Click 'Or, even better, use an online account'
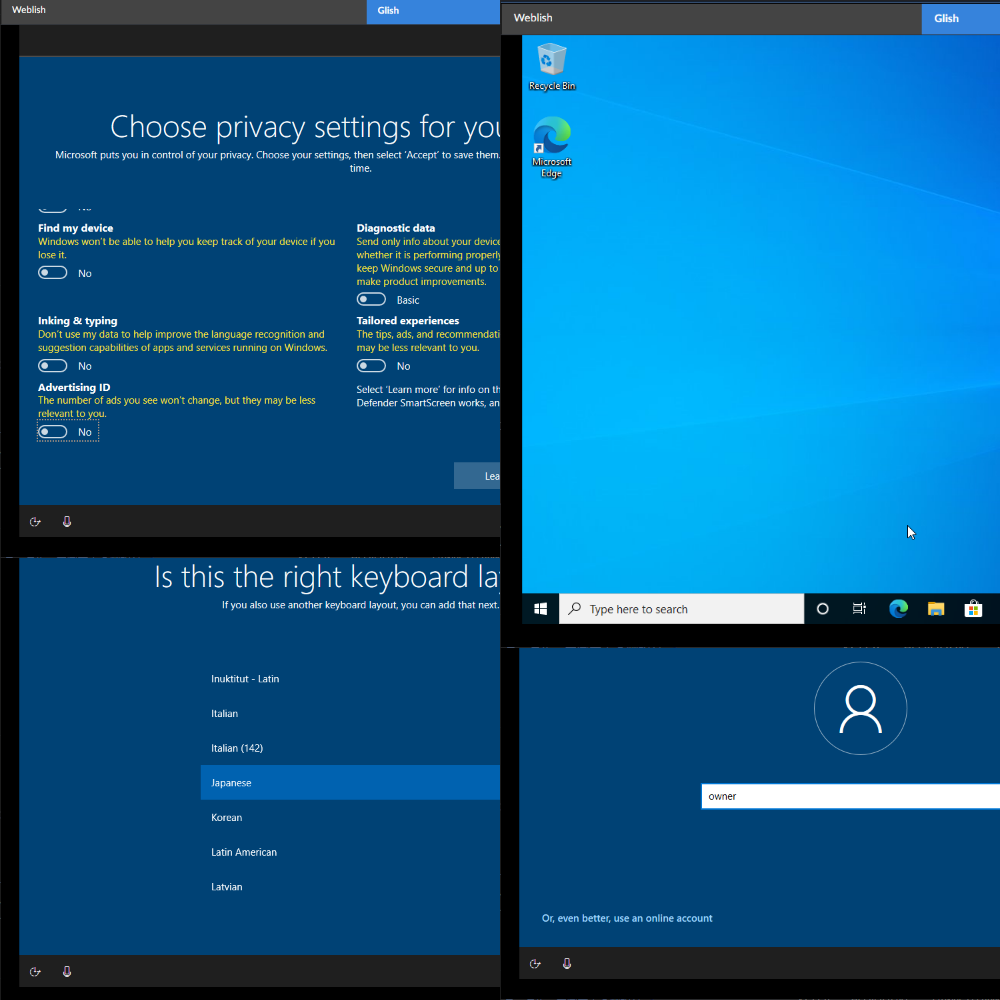This screenshot has height=1000, width=1000. point(627,918)
